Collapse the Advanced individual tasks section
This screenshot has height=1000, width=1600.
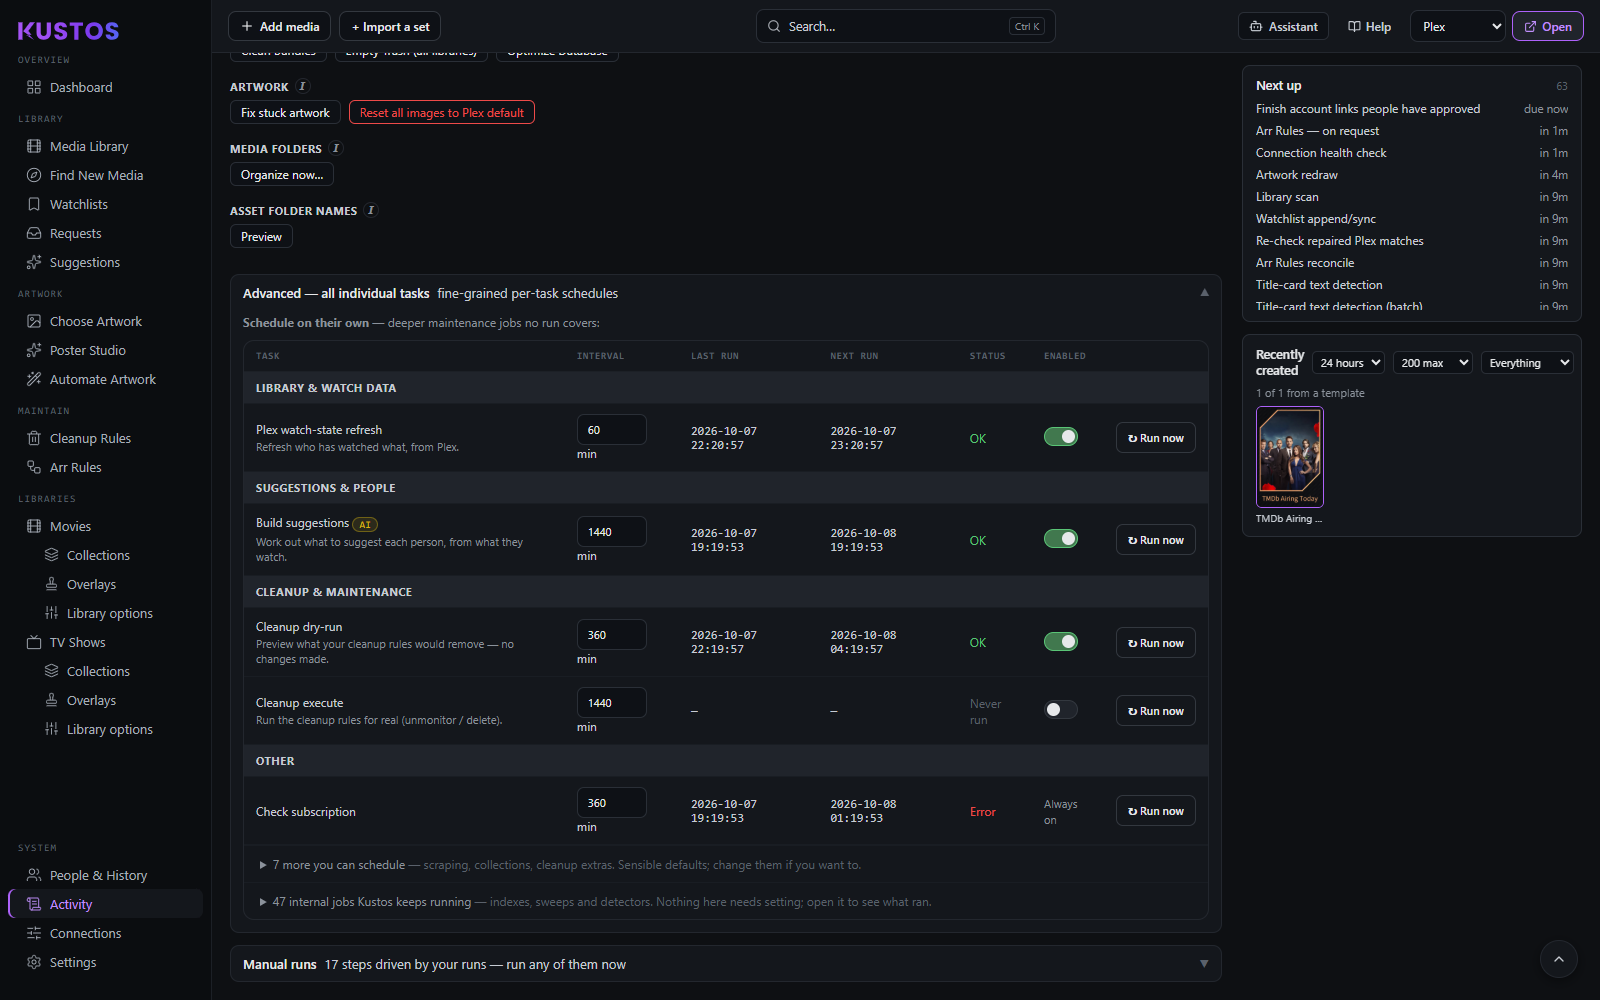coord(726,293)
